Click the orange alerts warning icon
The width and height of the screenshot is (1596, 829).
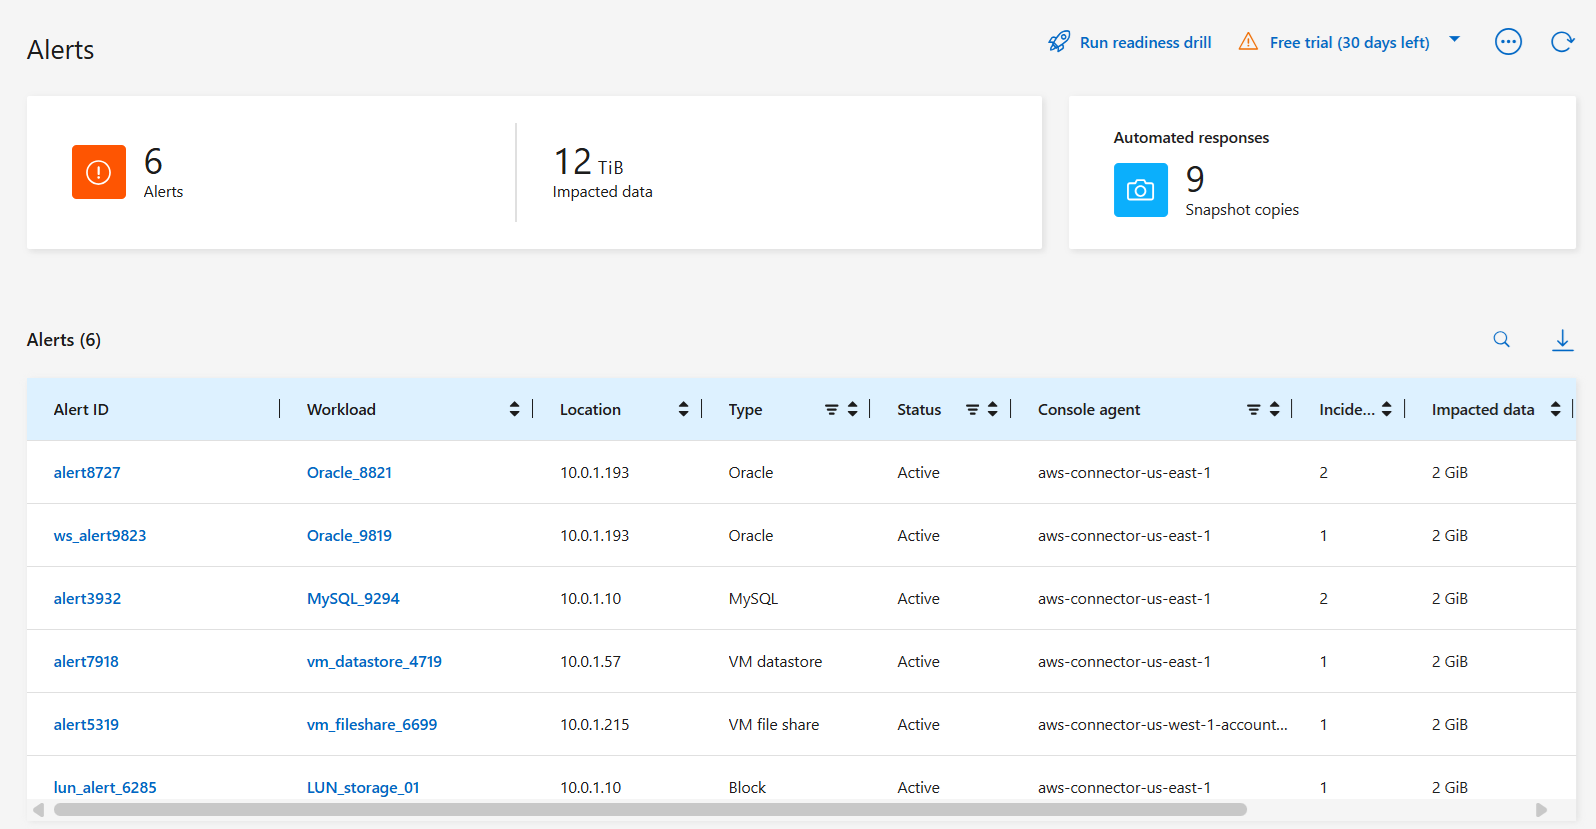pyautogui.click(x=99, y=172)
